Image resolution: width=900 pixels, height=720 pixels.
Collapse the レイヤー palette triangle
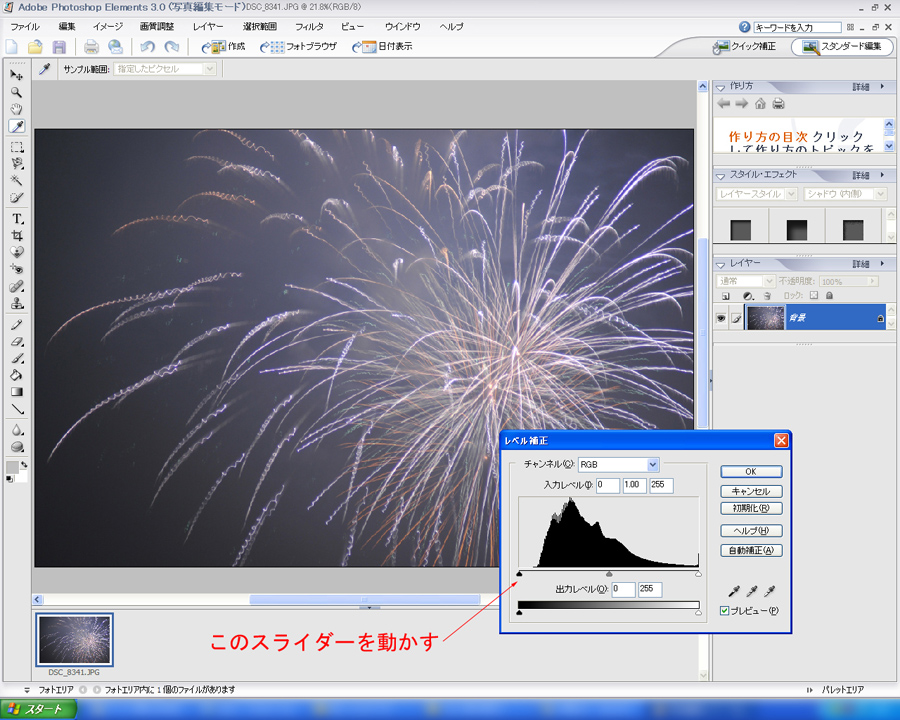722,263
